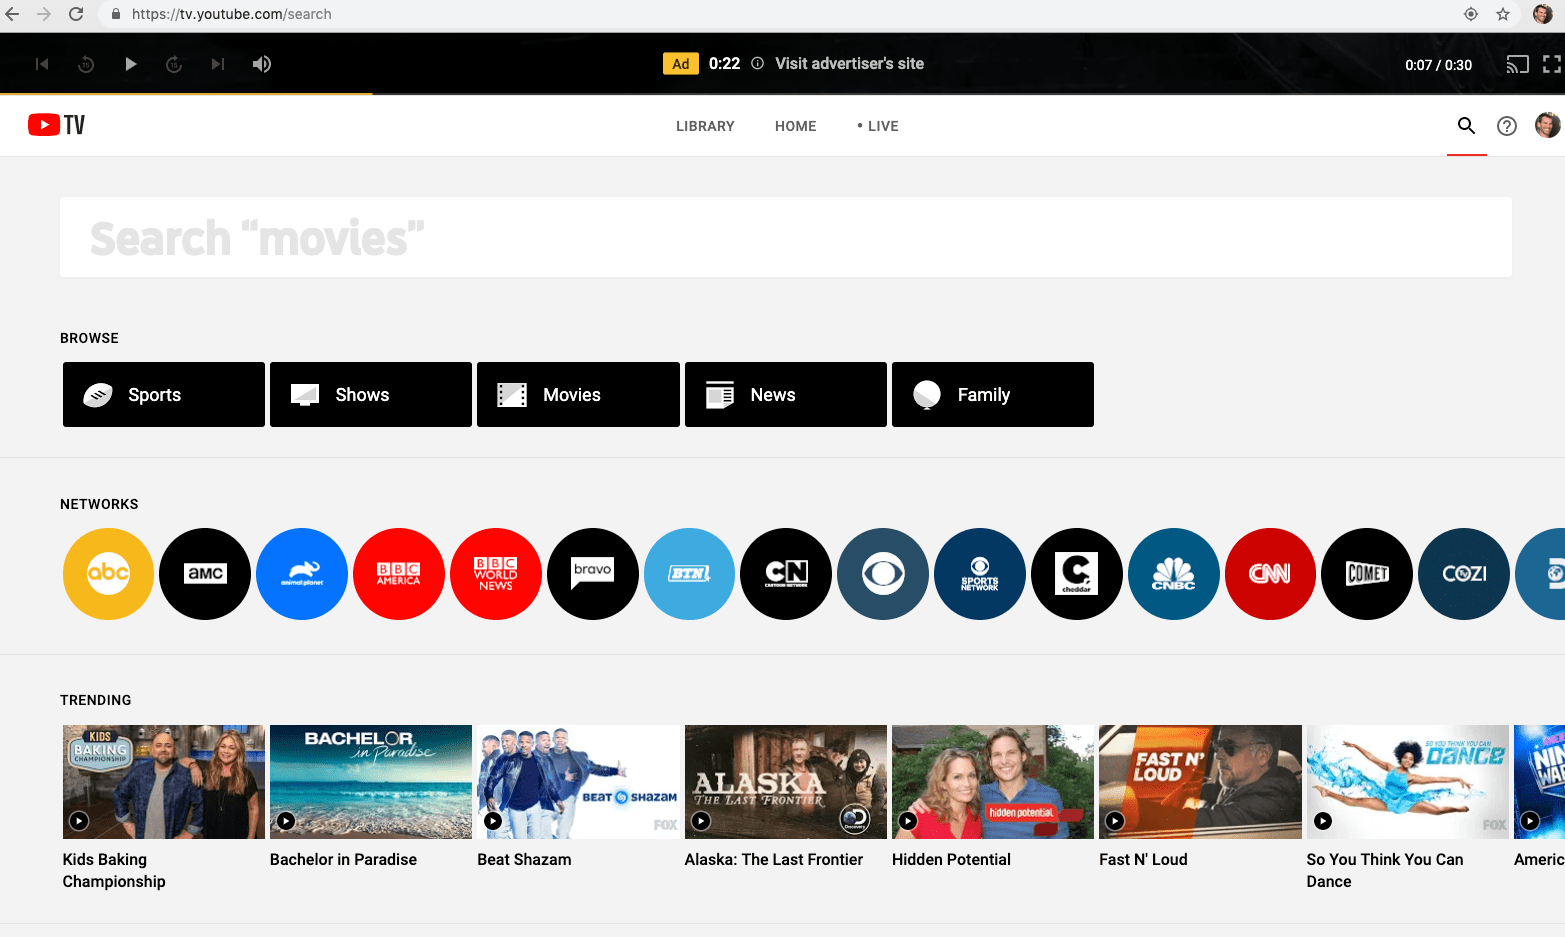The image size is (1565, 937).
Task: Cast the video to a device
Action: click(1518, 64)
